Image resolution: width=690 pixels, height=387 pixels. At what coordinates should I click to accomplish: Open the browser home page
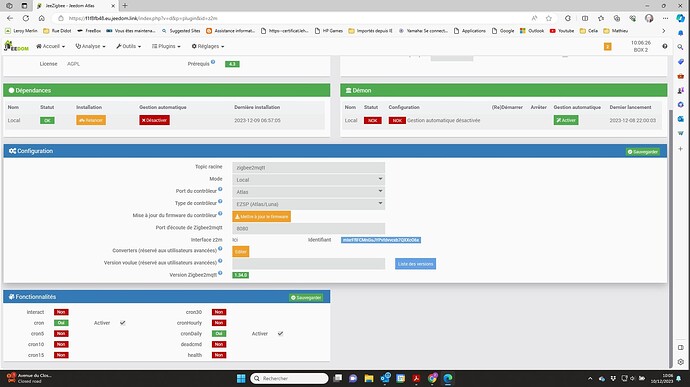point(41,18)
